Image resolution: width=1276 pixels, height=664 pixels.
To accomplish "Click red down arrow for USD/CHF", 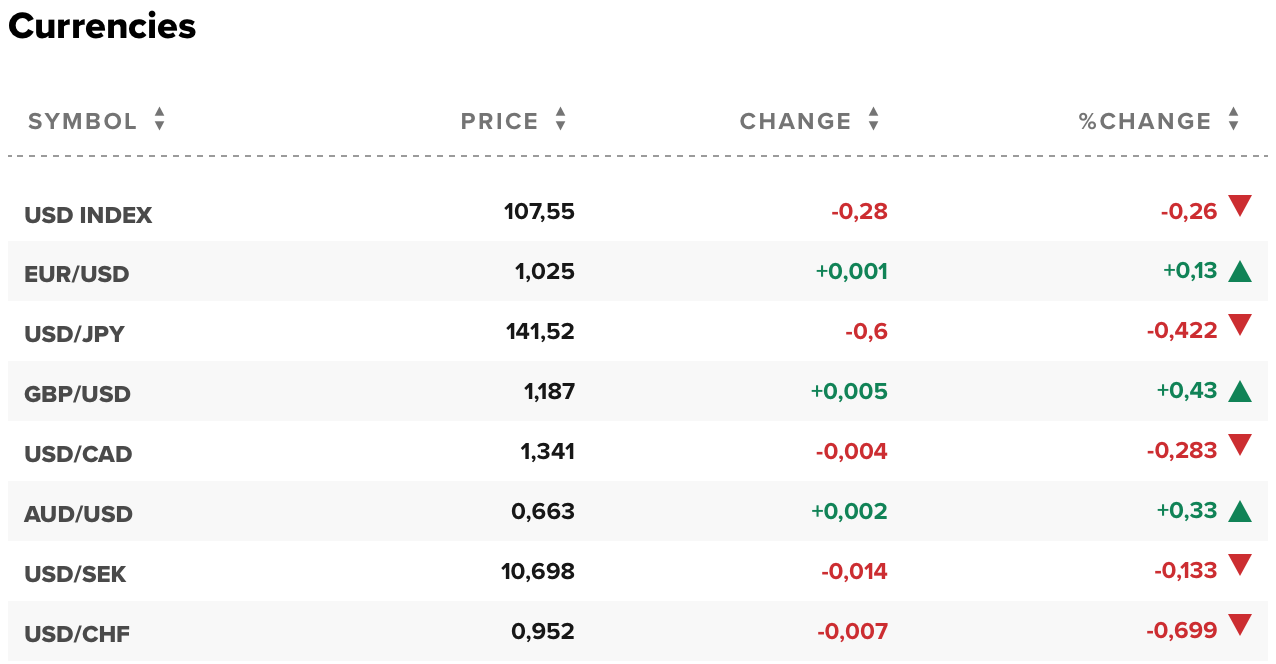I will point(1240,625).
